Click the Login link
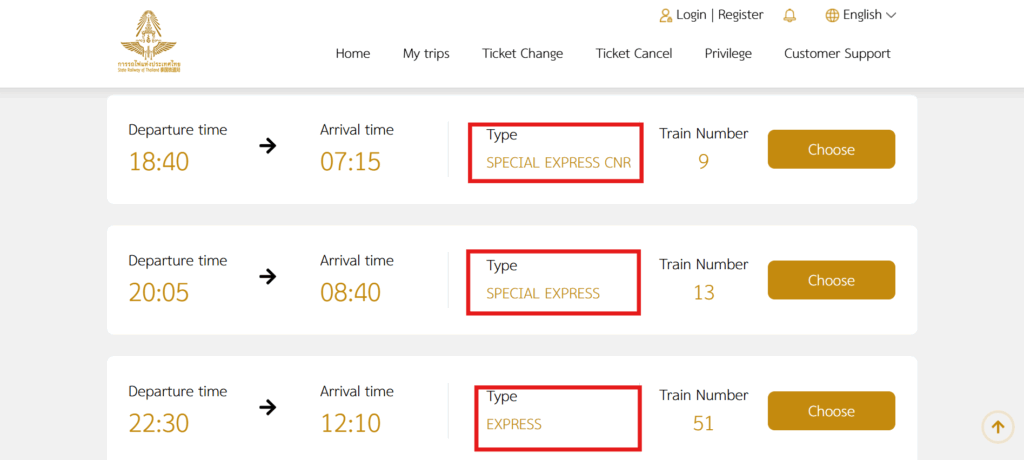 pyautogui.click(x=691, y=15)
